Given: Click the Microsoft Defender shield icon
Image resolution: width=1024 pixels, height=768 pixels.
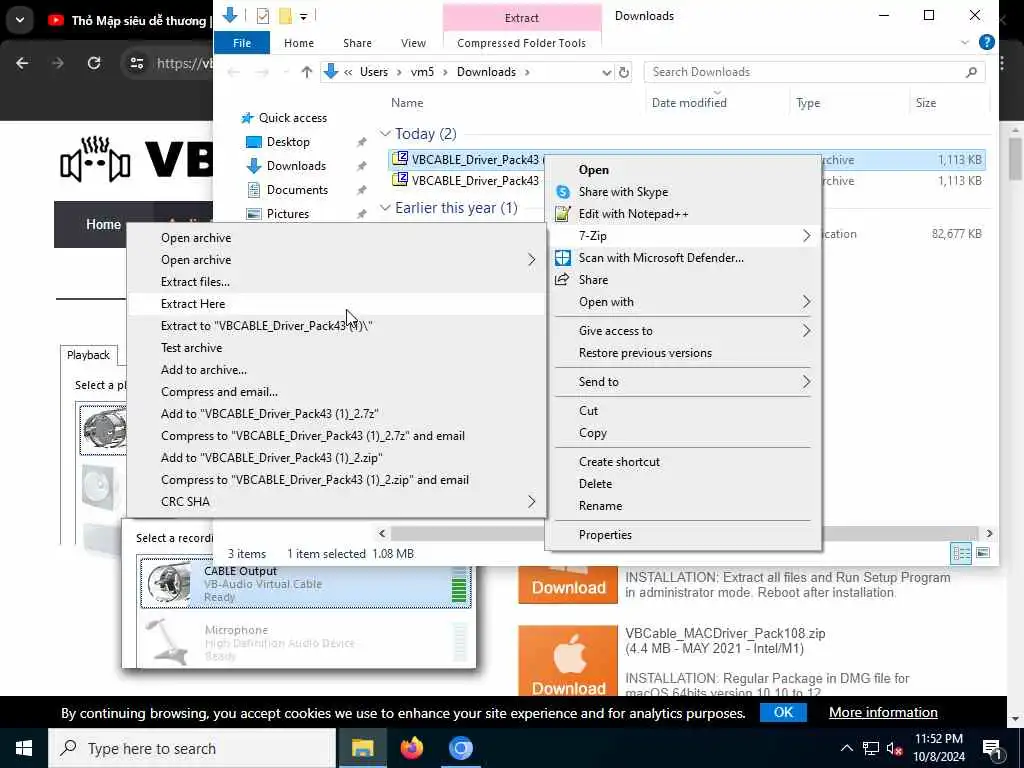Looking at the screenshot, I should coord(562,258).
